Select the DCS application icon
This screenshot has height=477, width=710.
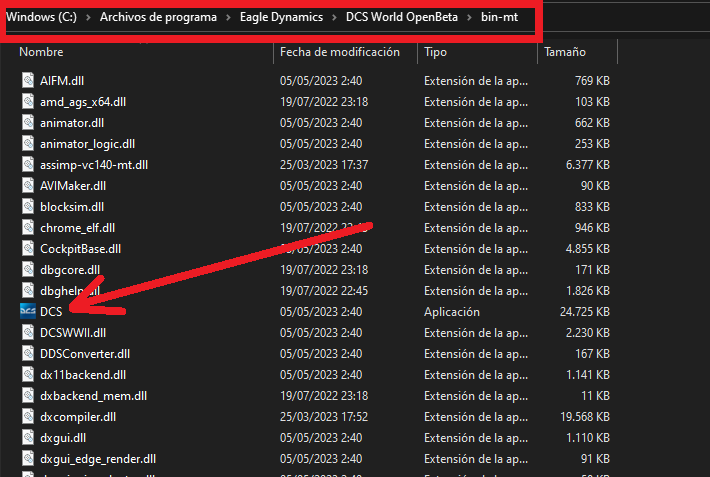[28, 311]
